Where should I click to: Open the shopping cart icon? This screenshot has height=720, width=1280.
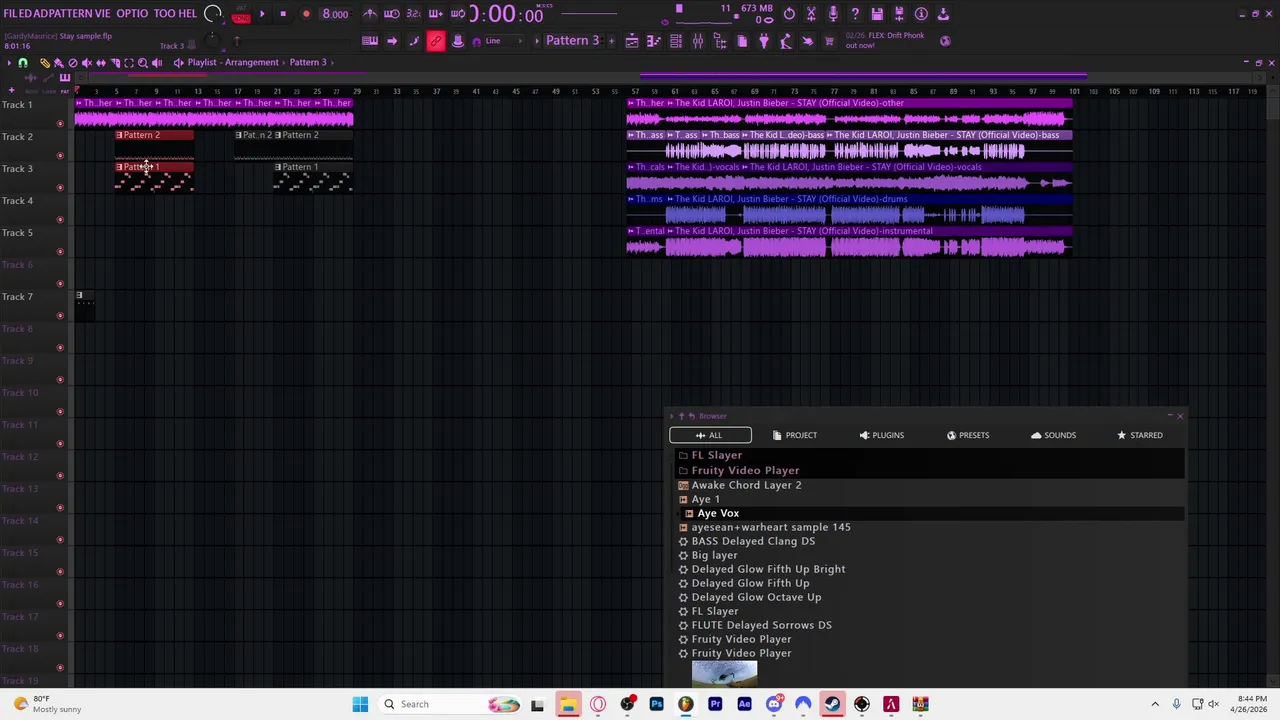click(829, 41)
